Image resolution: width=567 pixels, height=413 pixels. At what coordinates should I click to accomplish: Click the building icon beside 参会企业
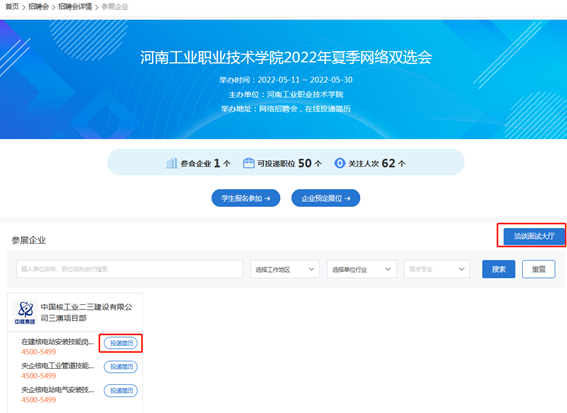click(171, 163)
